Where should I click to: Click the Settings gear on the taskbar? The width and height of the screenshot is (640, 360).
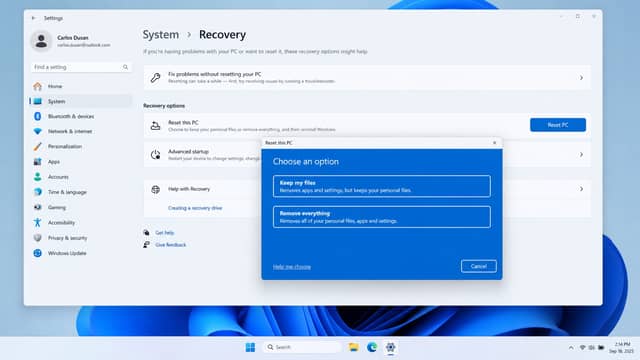[391, 347]
